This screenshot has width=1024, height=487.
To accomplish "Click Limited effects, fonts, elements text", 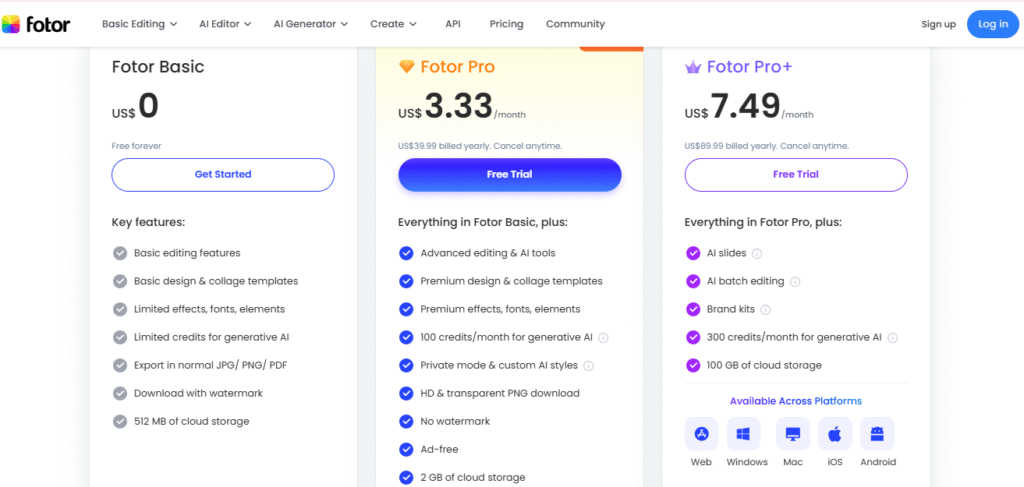I will tap(210, 309).
